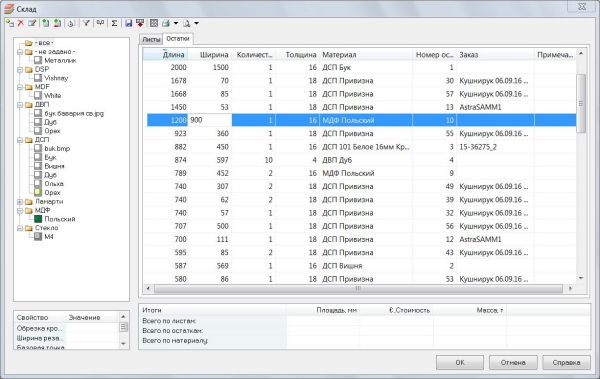Collapse the МДФ tree folder

pos(20,210)
